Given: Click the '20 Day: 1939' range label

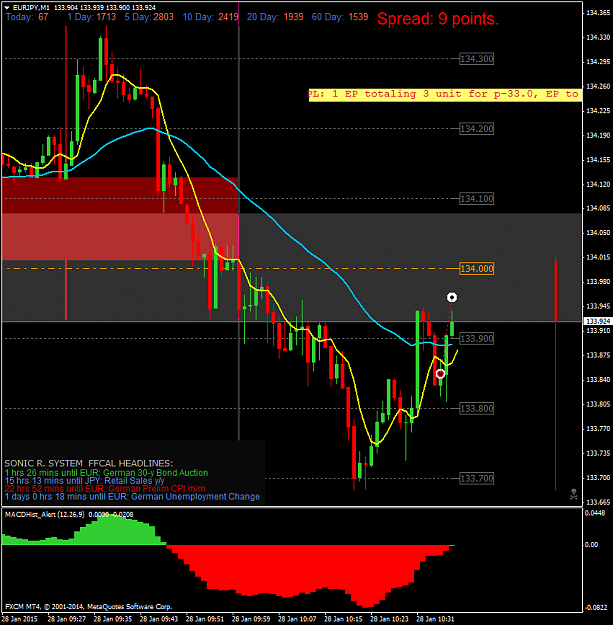Looking at the screenshot, I should (x=275, y=17).
